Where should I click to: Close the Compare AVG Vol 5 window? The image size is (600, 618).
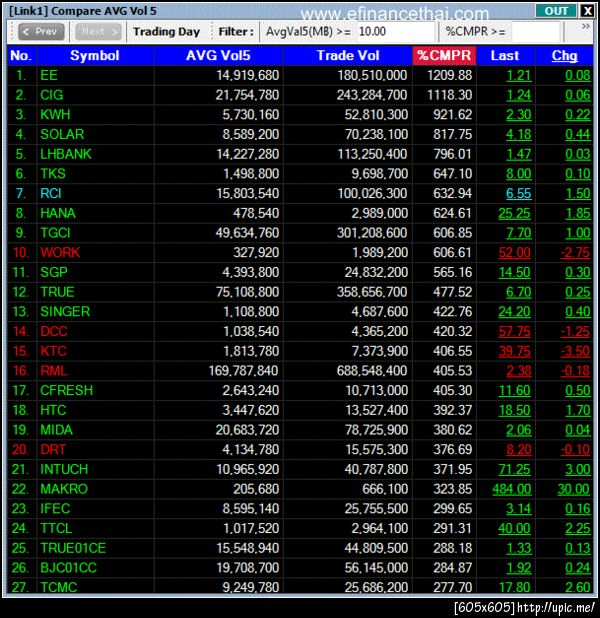(587, 11)
